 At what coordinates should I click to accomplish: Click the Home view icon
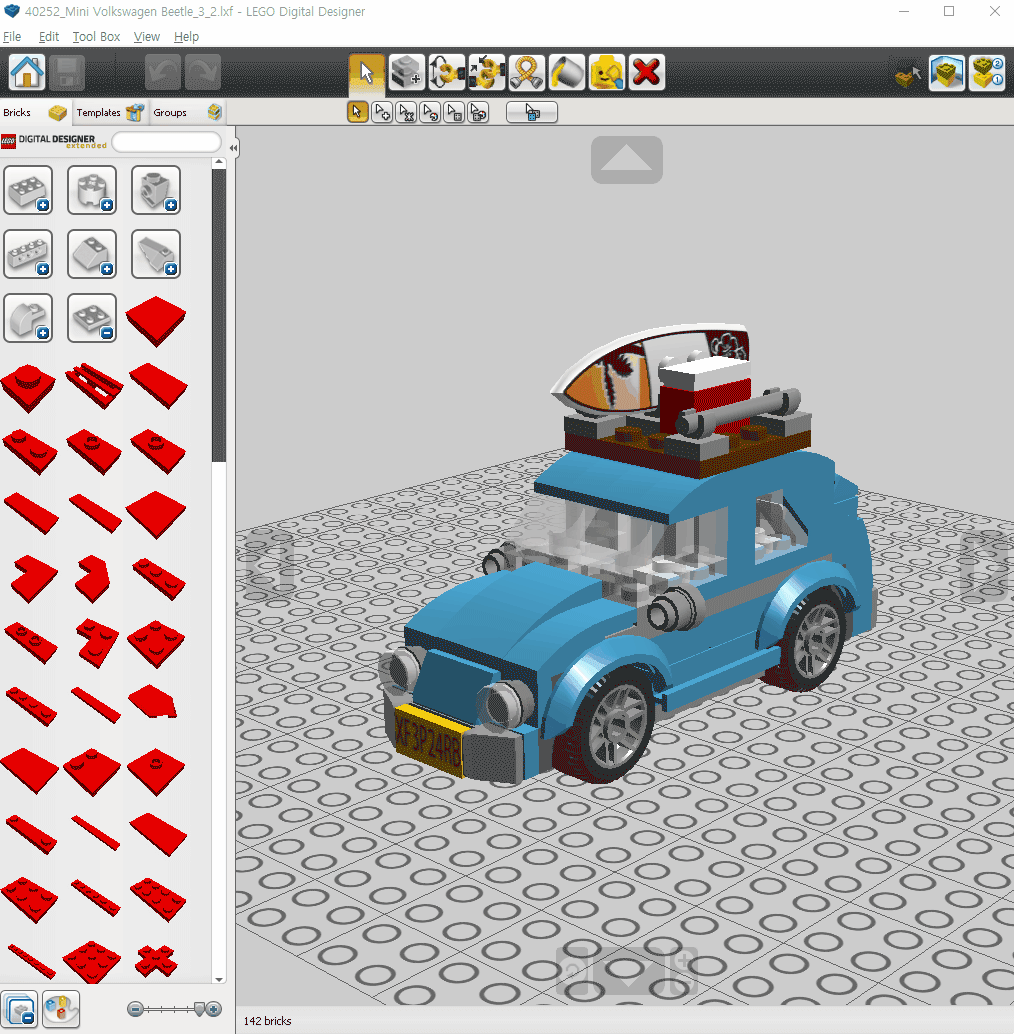27,73
